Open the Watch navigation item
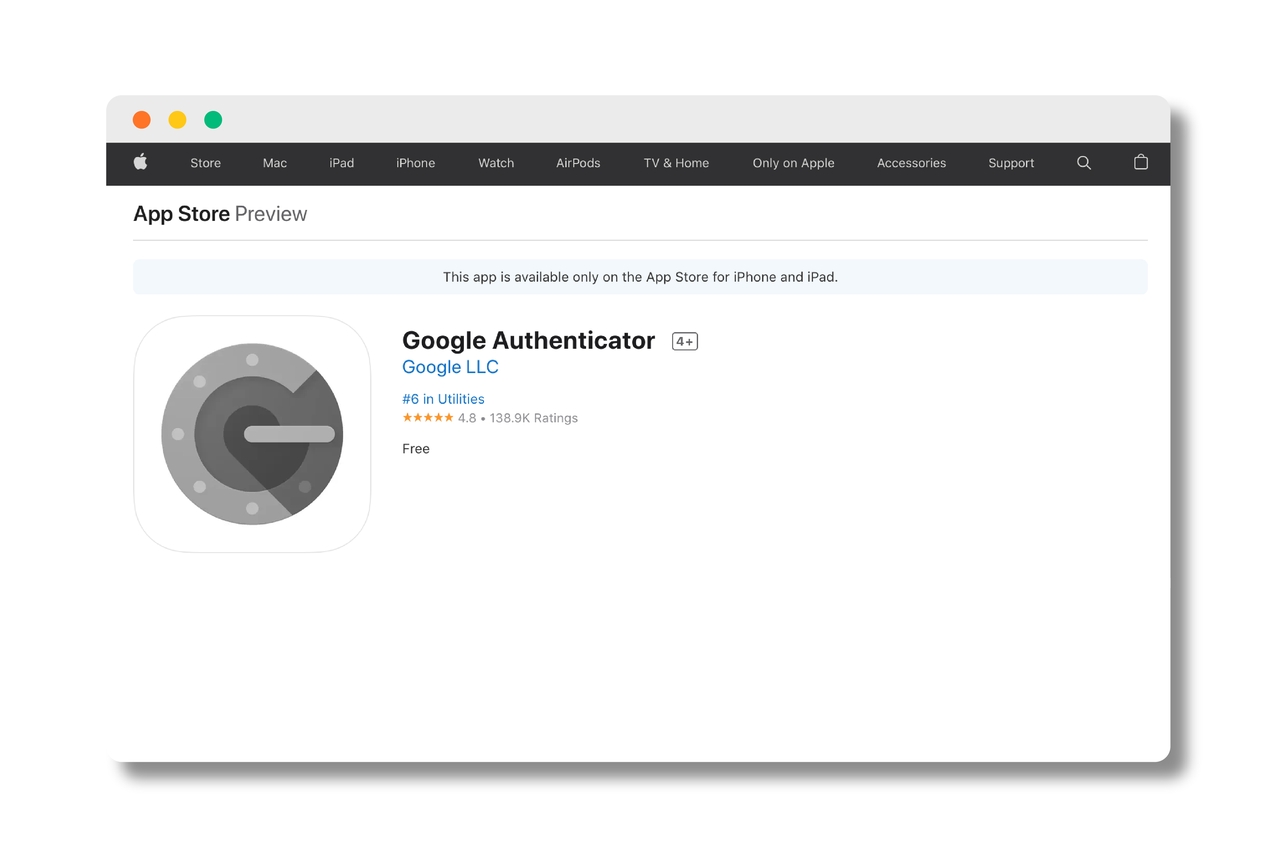The height and width of the screenshot is (867, 1280). [x=496, y=163]
